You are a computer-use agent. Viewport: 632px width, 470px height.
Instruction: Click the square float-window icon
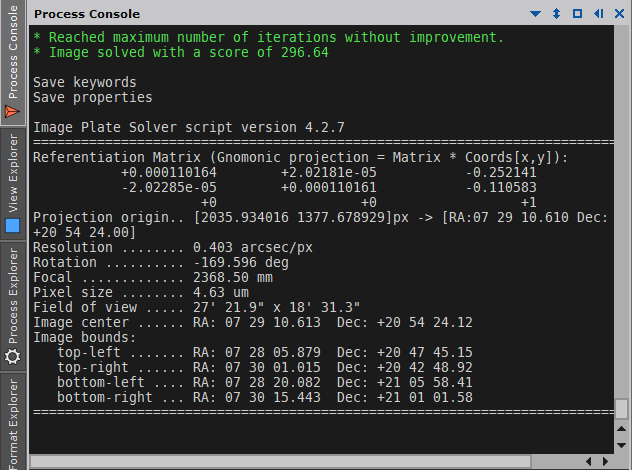(x=577, y=14)
